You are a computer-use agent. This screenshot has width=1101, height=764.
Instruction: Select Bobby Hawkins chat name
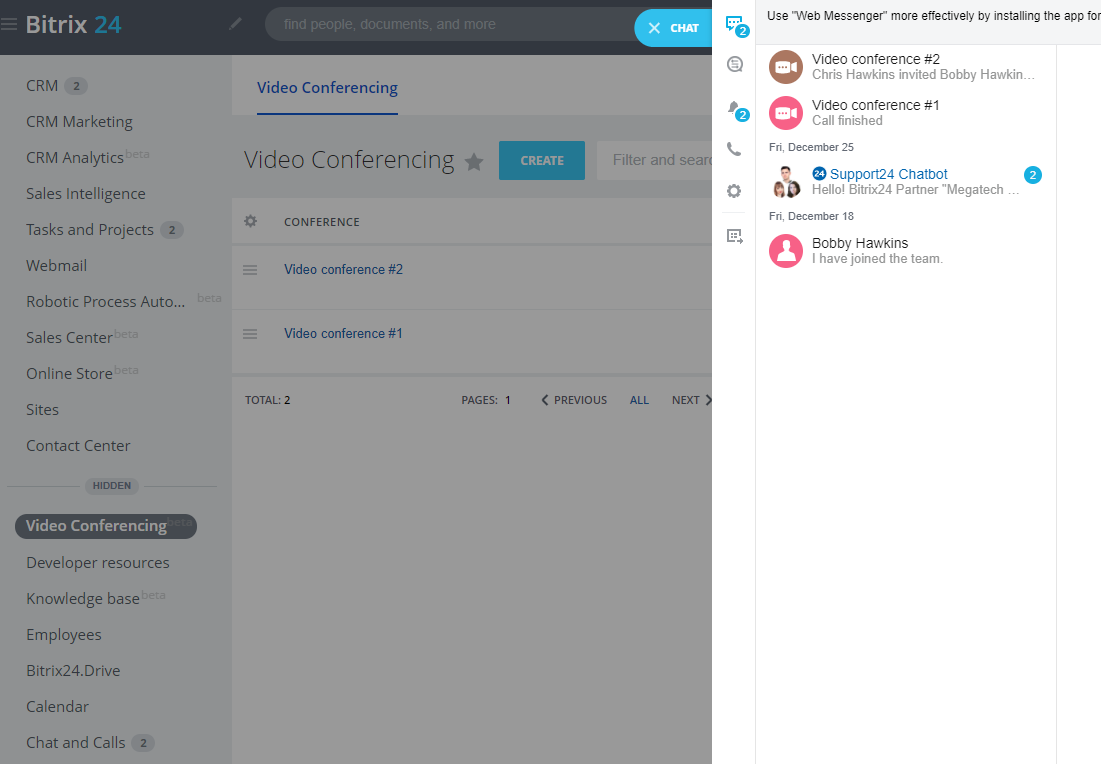coord(860,243)
